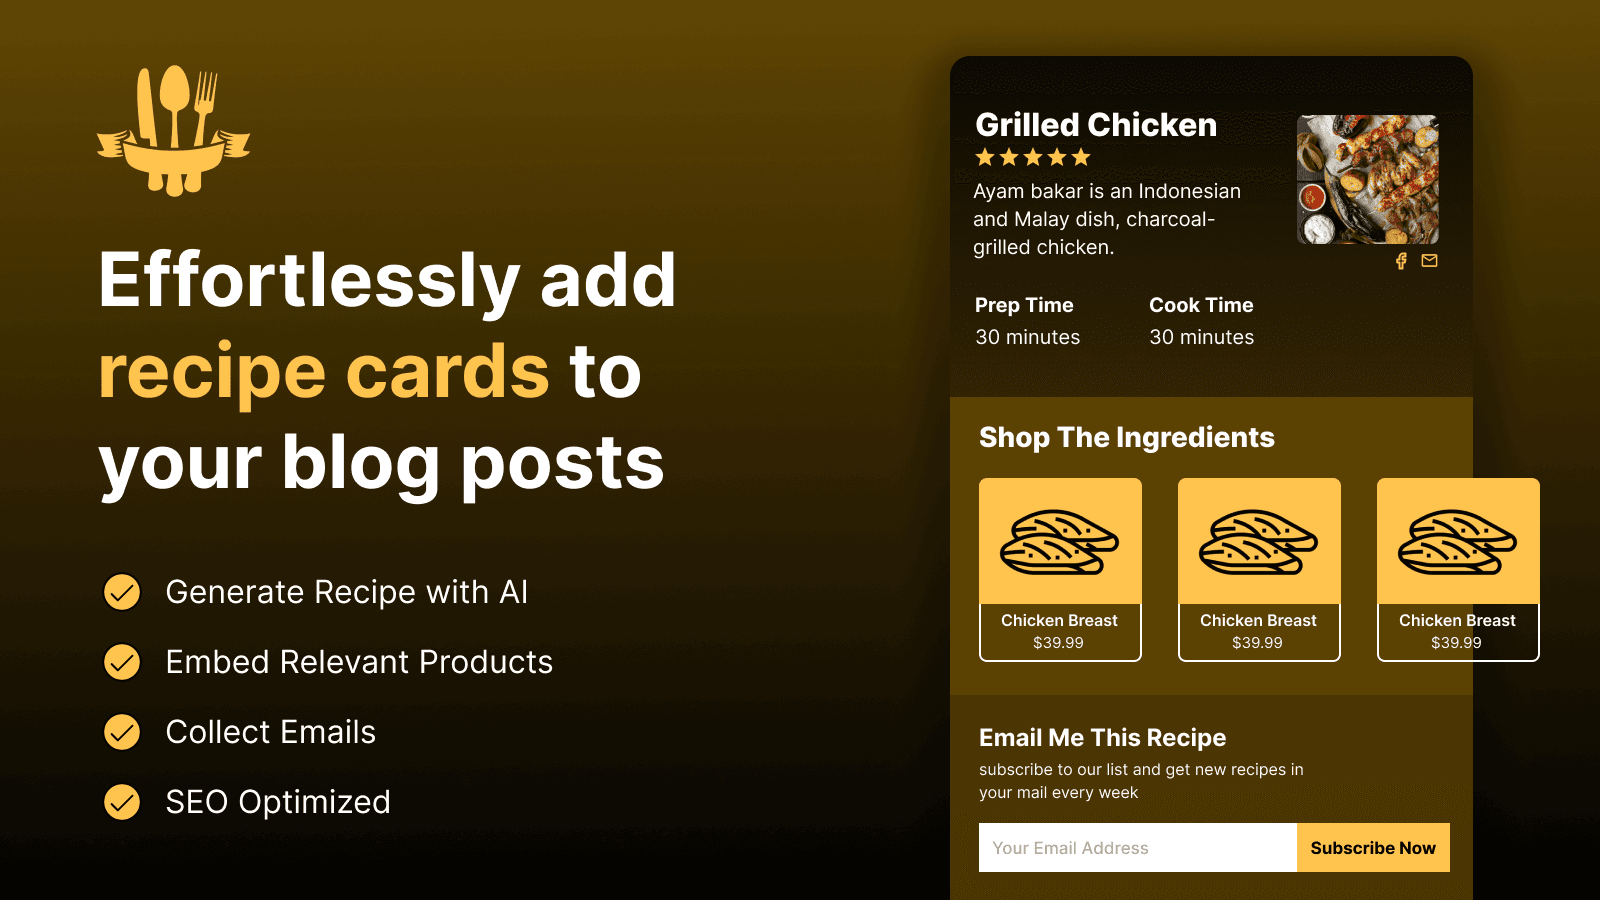Toggle the 'Embed Relevant Products' checkmark
Screen dimensions: 1600x900
pos(121,662)
